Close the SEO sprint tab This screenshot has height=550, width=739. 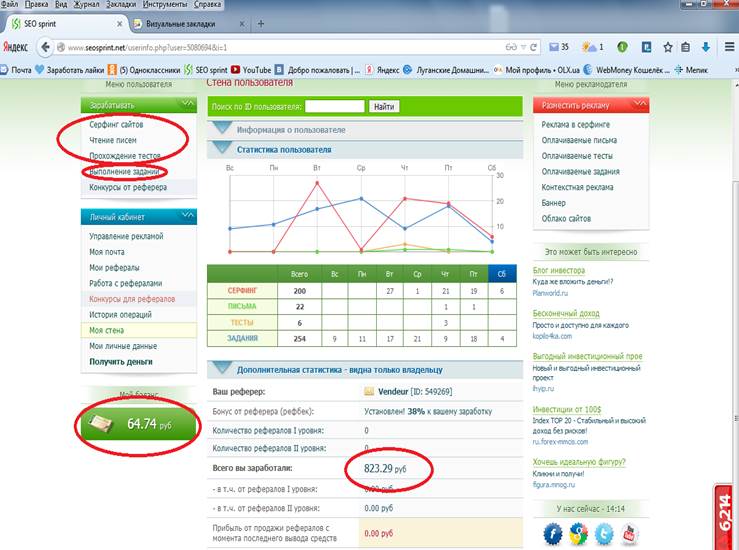[119, 24]
